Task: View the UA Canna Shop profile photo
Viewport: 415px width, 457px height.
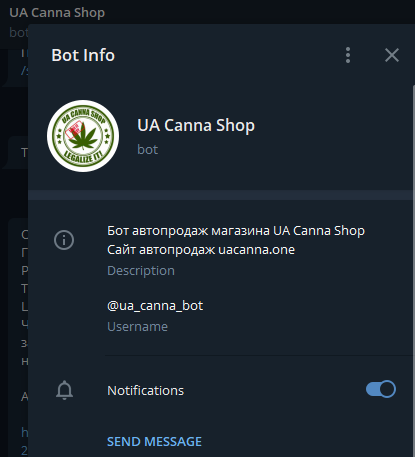Action: click(x=83, y=136)
